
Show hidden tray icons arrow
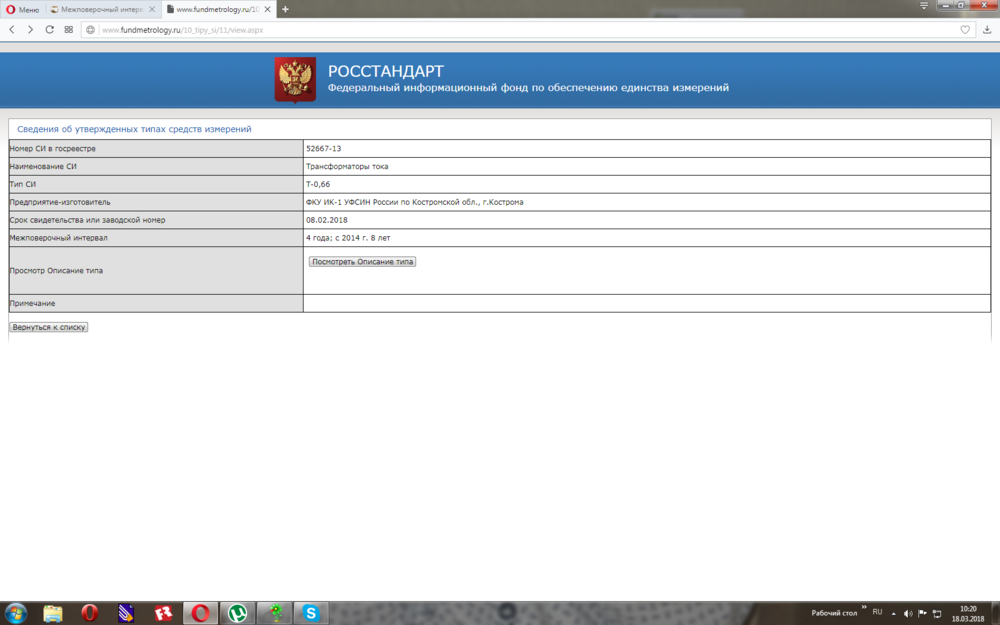893,613
